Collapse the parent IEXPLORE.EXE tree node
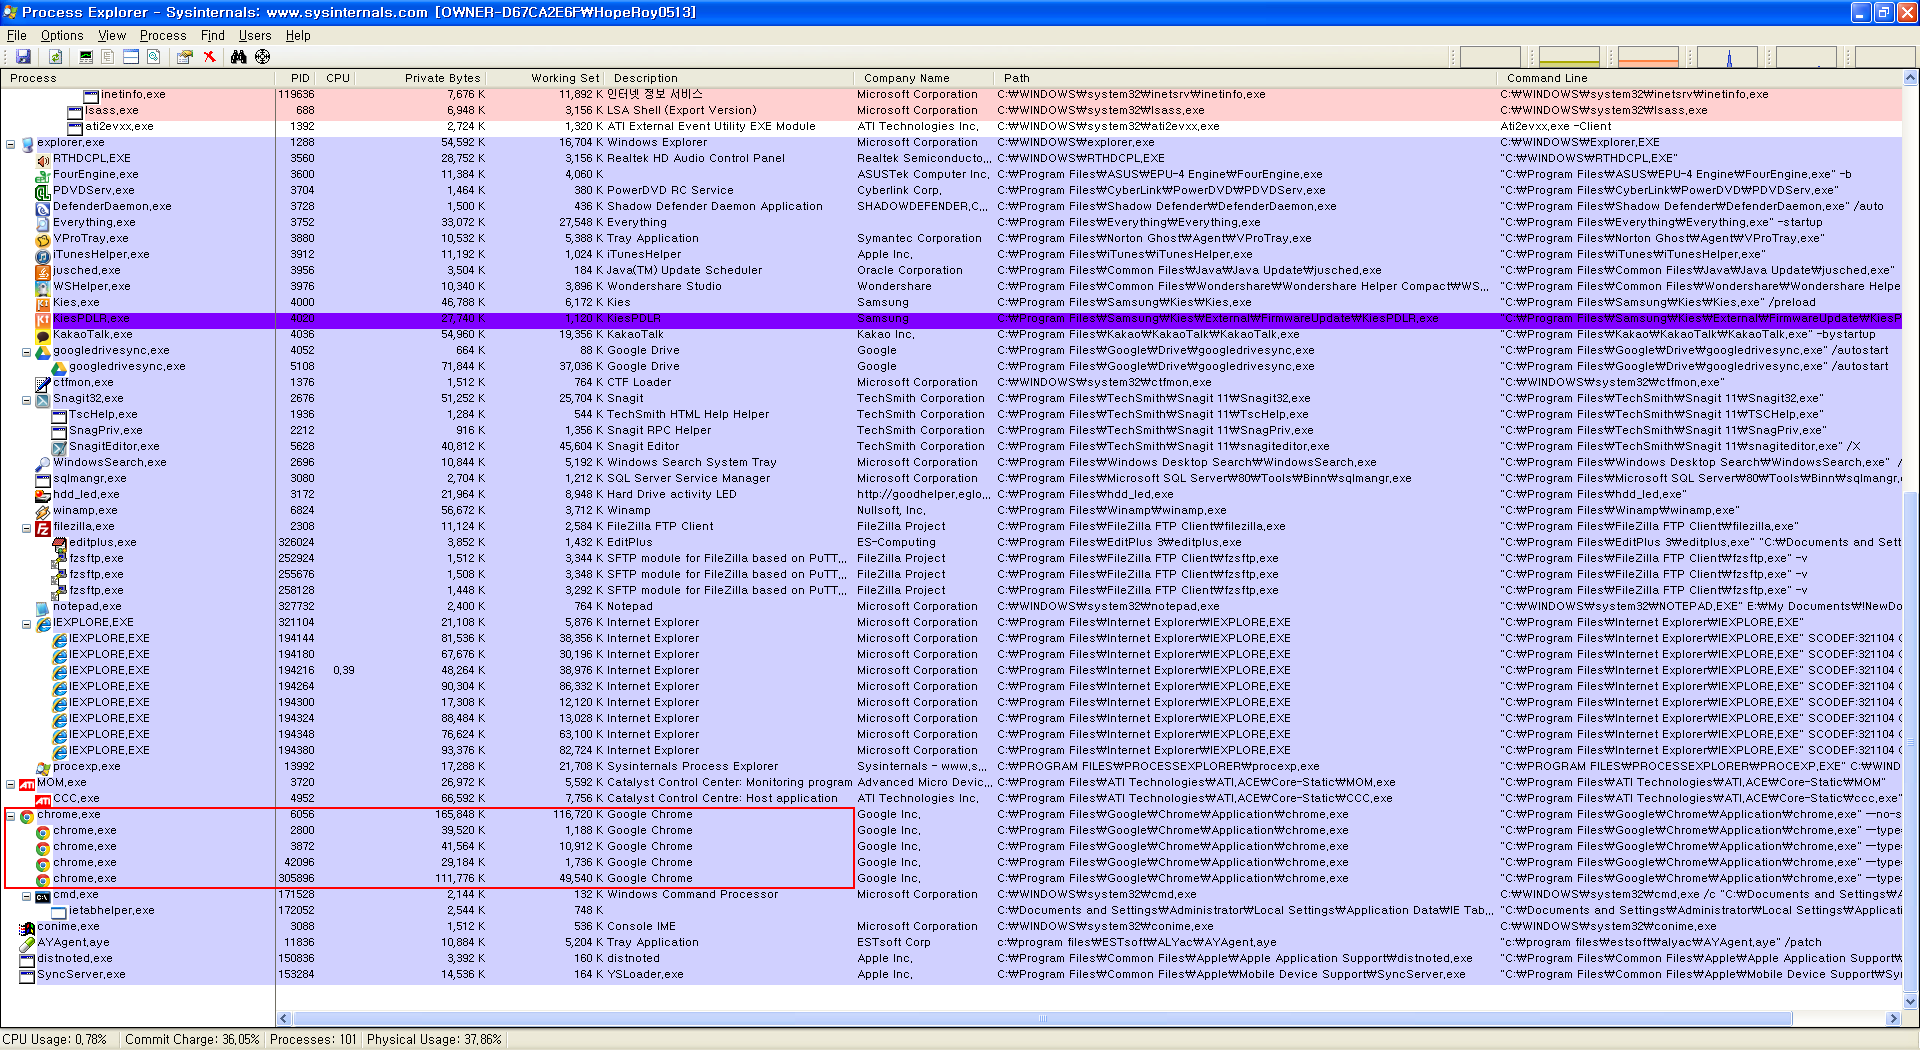 [27, 623]
